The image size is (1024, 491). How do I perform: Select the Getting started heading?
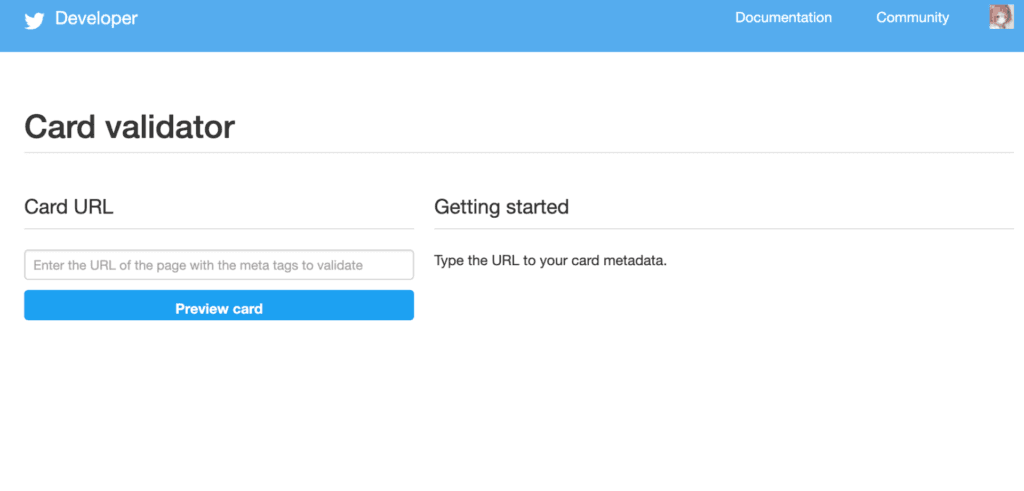(x=501, y=207)
